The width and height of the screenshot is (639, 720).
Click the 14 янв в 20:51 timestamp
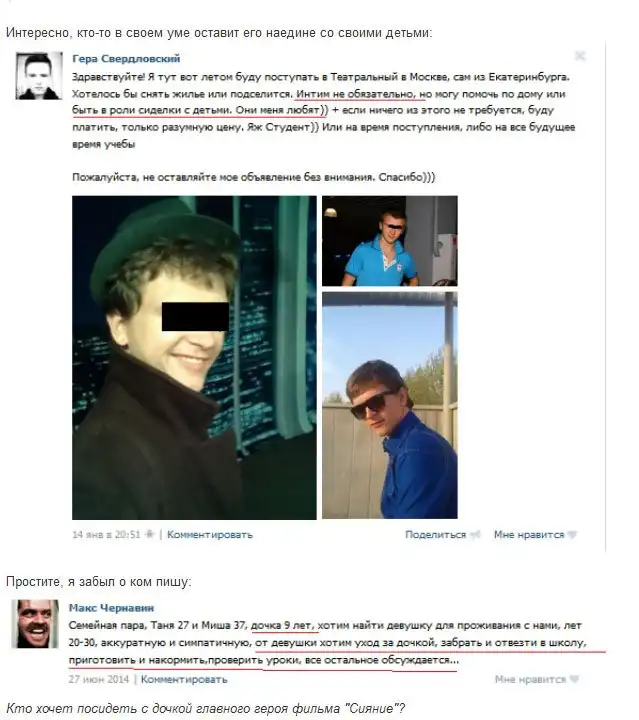coord(106,534)
